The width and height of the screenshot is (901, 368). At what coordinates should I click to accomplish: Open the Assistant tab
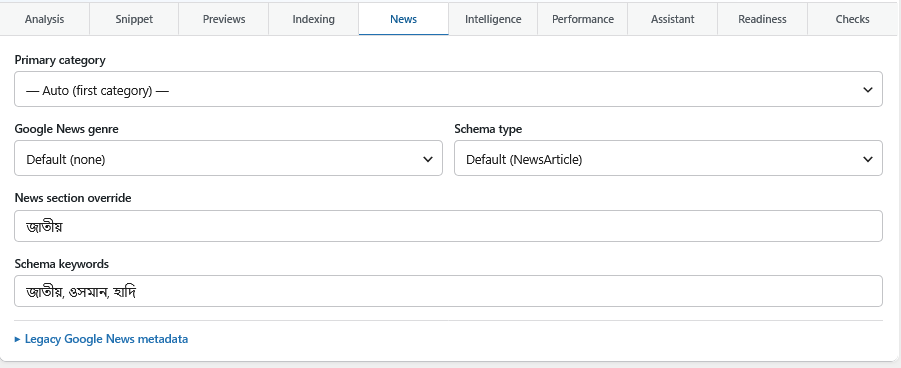672,19
